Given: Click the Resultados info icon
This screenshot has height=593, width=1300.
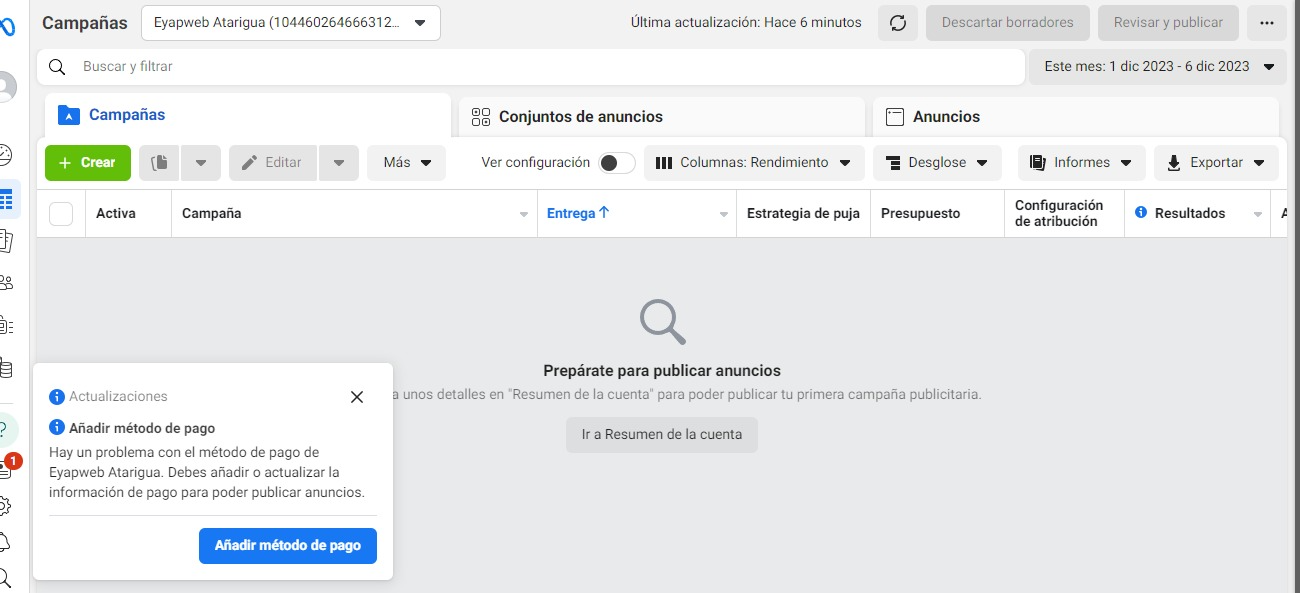Looking at the screenshot, I should [1141, 213].
